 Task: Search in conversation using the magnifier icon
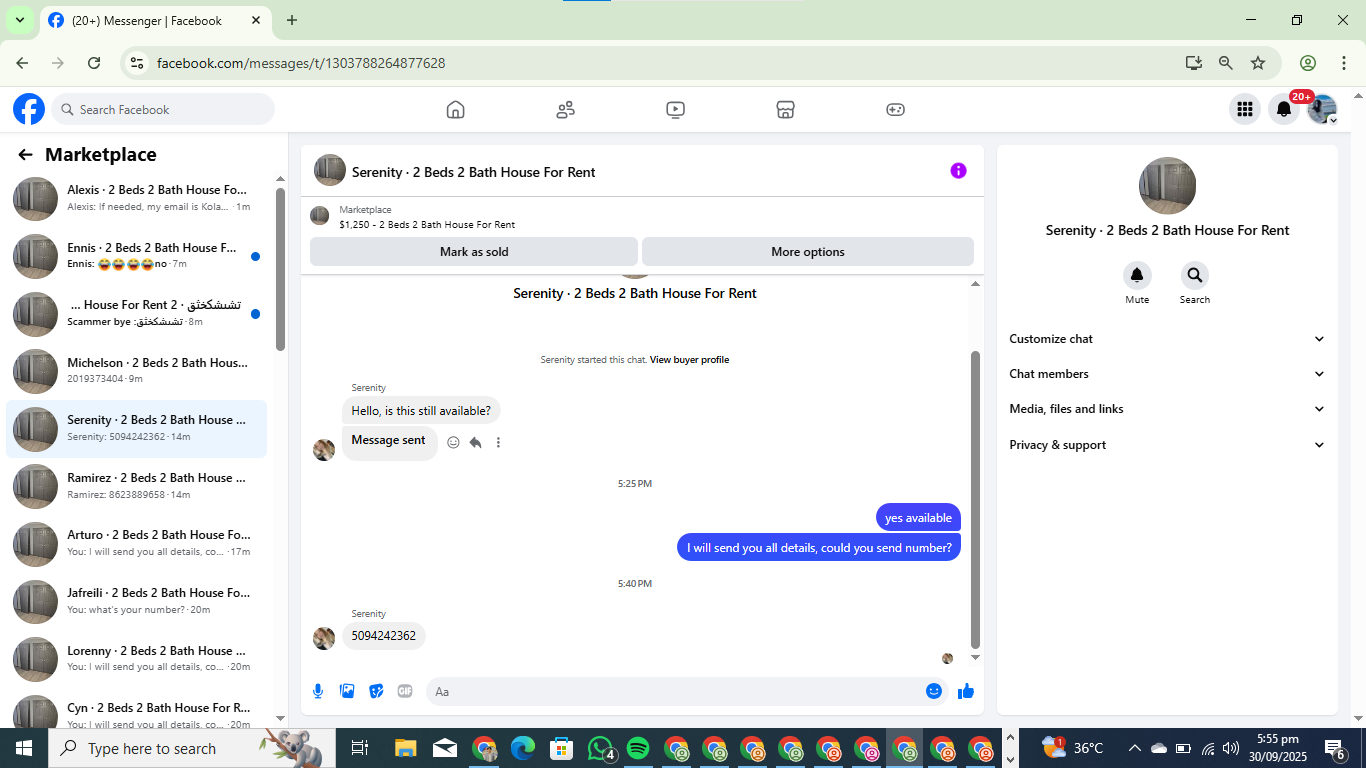pyautogui.click(x=1194, y=276)
